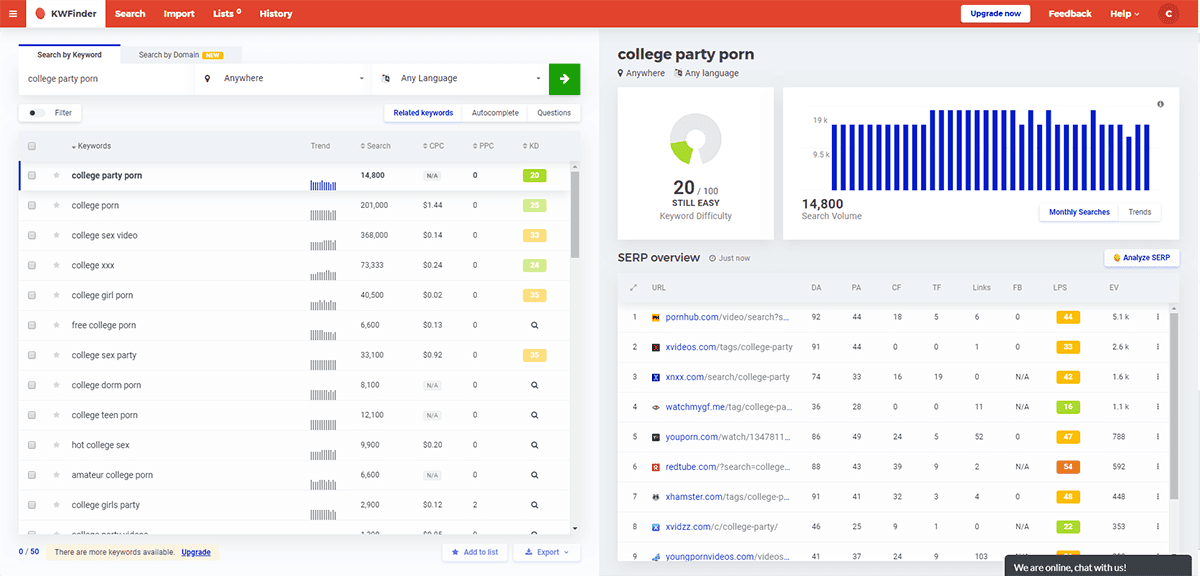Click the language icon in the search bar
Image resolution: width=1200 pixels, height=576 pixels.
(x=386, y=78)
